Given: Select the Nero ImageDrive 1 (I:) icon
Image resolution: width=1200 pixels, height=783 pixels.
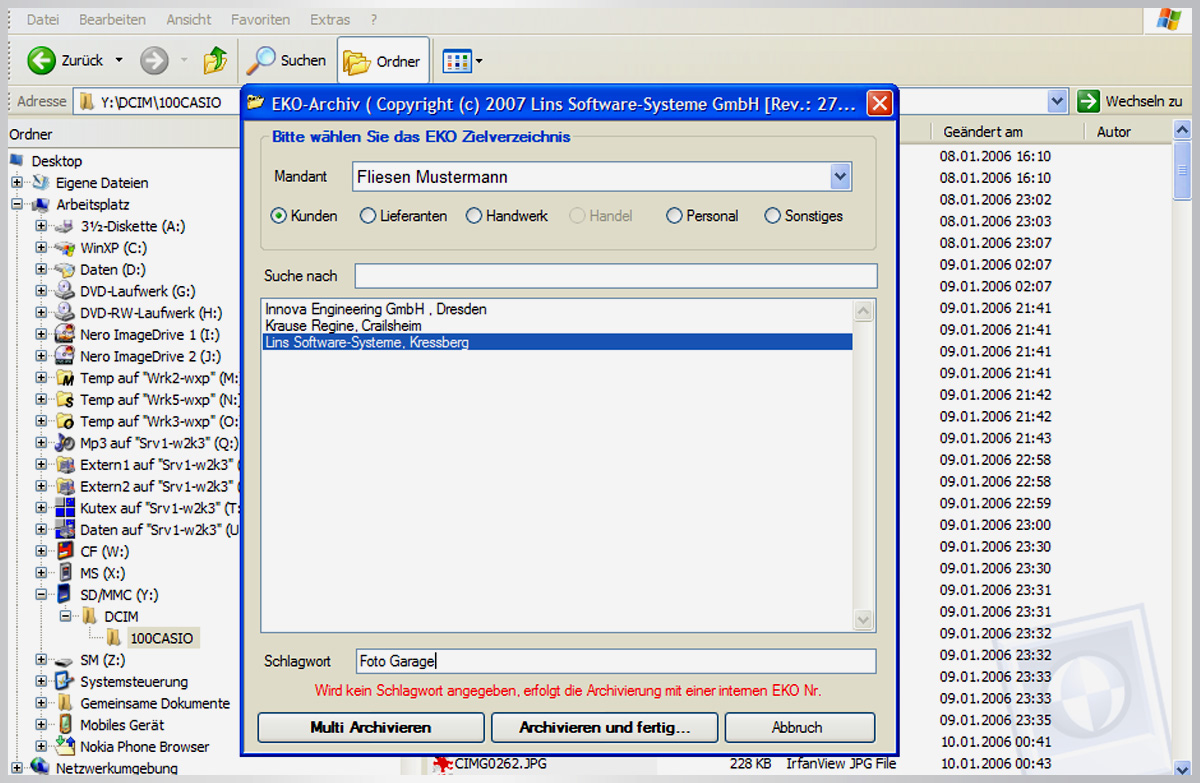Looking at the screenshot, I should (x=65, y=334).
